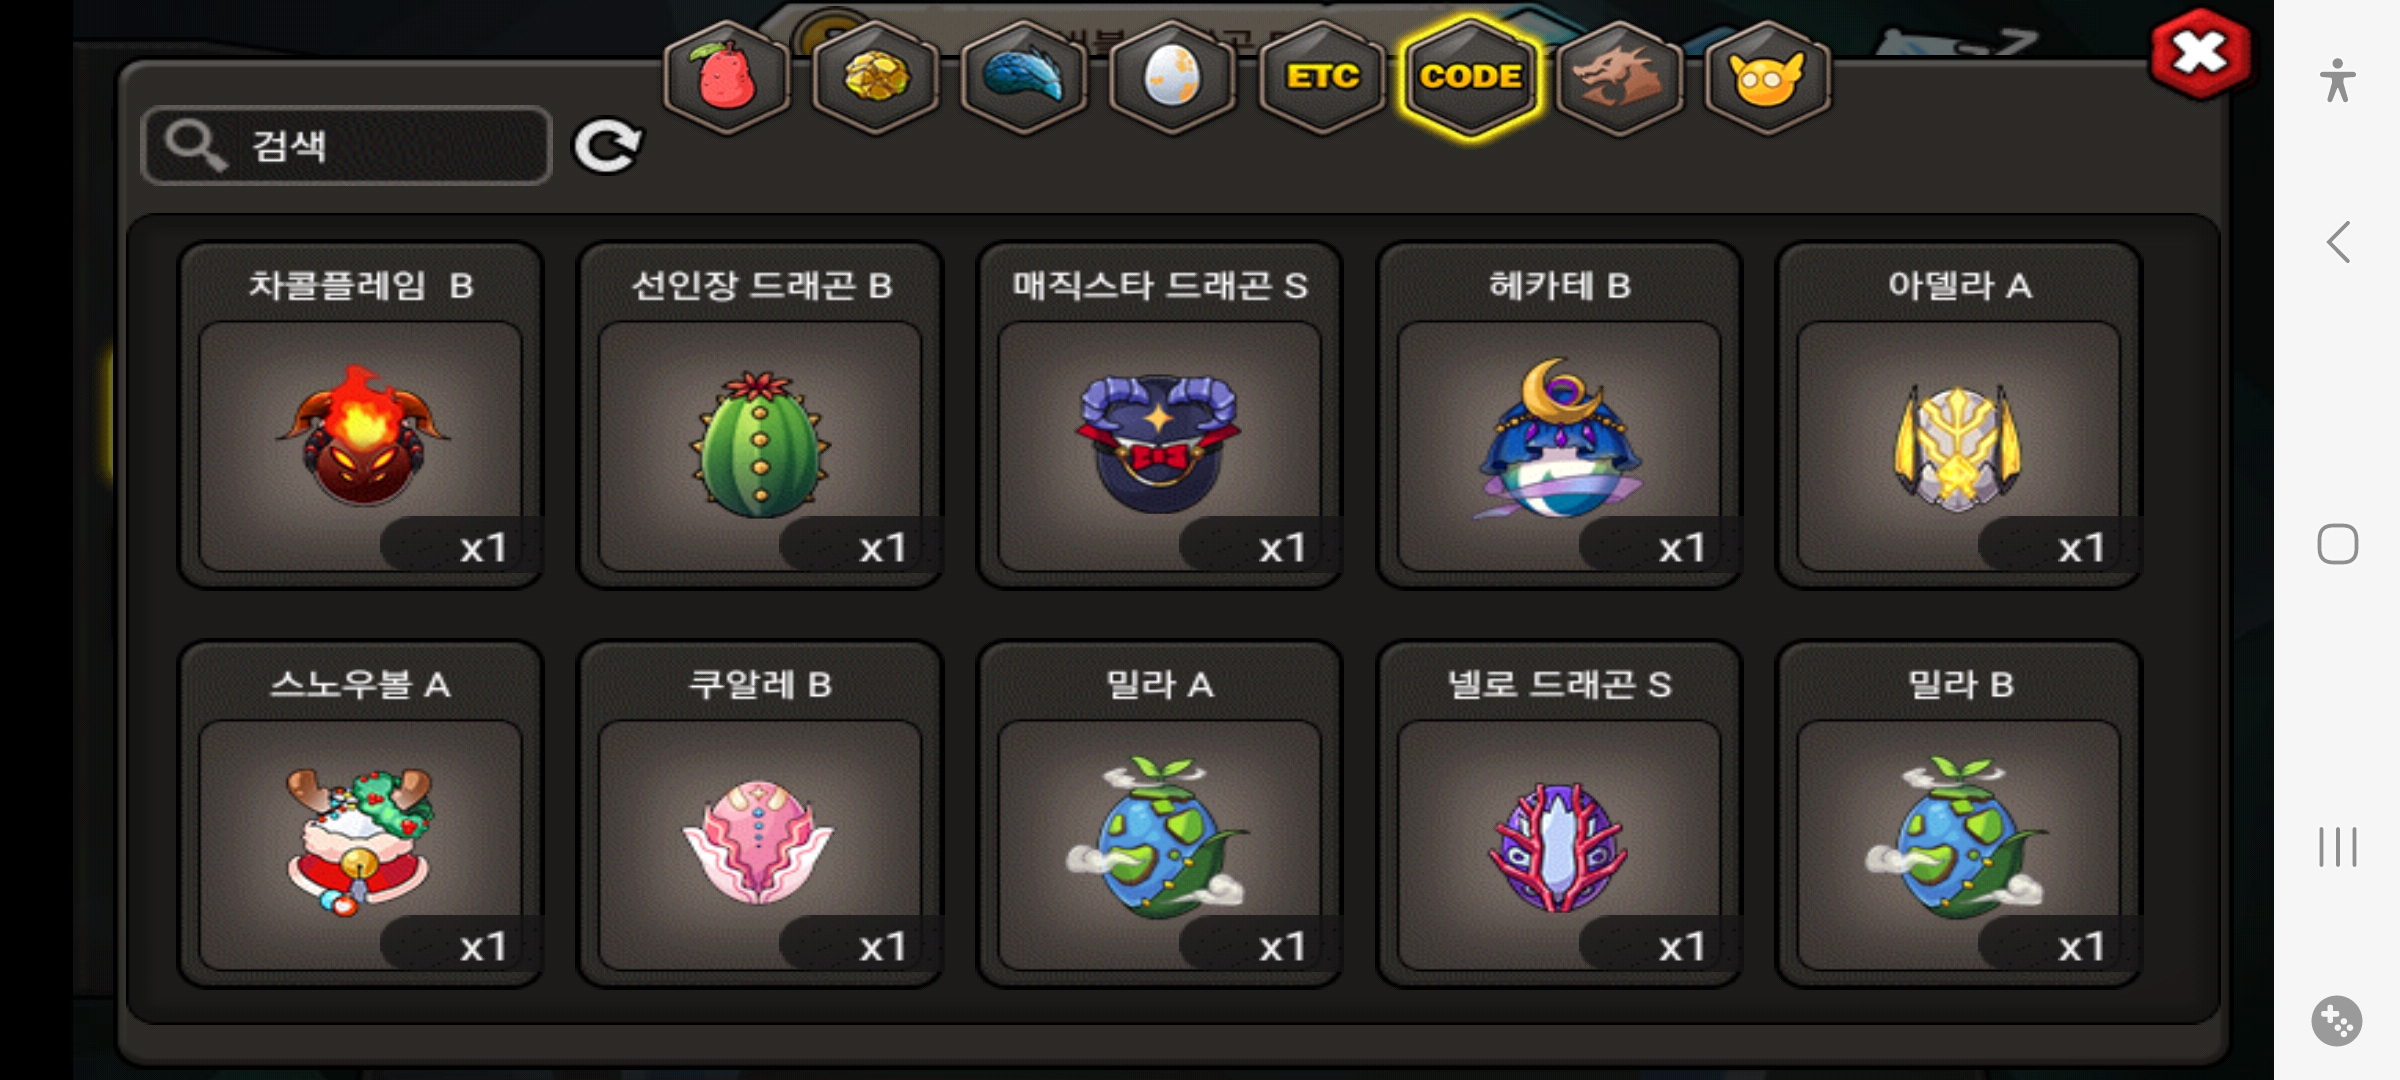The width and height of the screenshot is (2400, 1080).
Task: Open the yellow goggles creature tab
Action: [1767, 78]
